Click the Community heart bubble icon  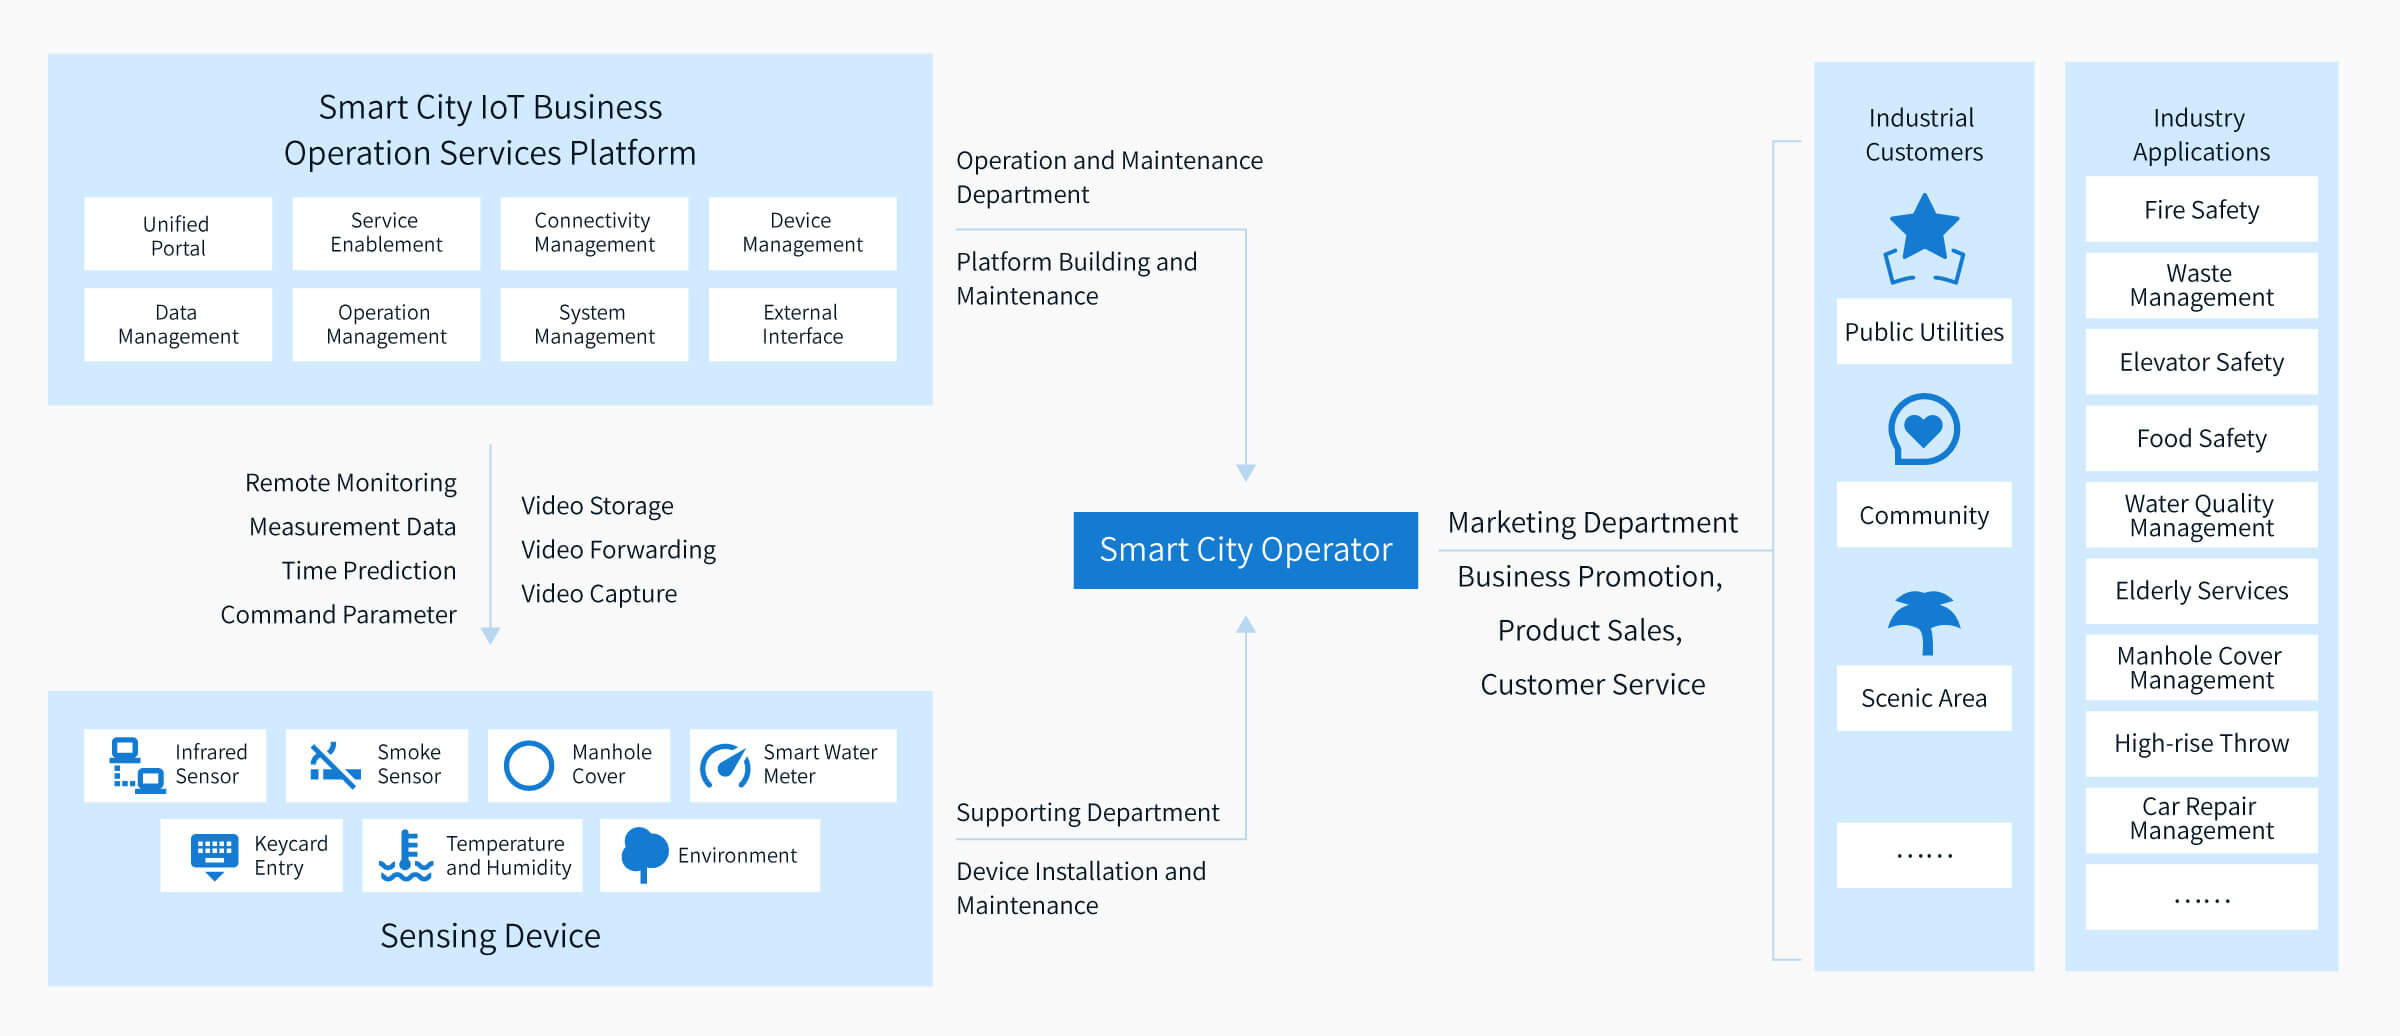coord(1923,429)
